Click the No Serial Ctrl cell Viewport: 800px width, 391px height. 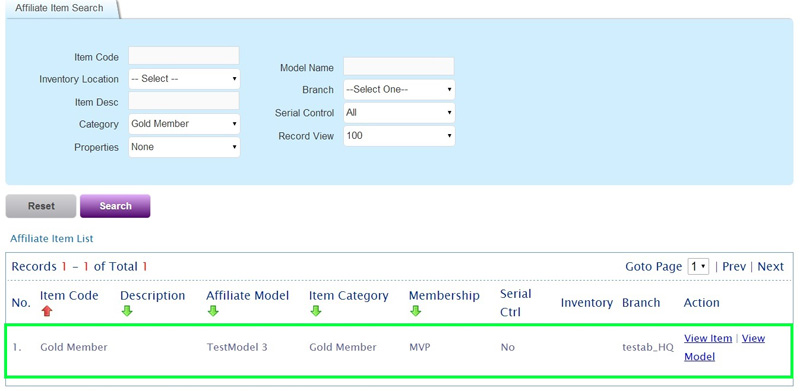click(x=508, y=347)
